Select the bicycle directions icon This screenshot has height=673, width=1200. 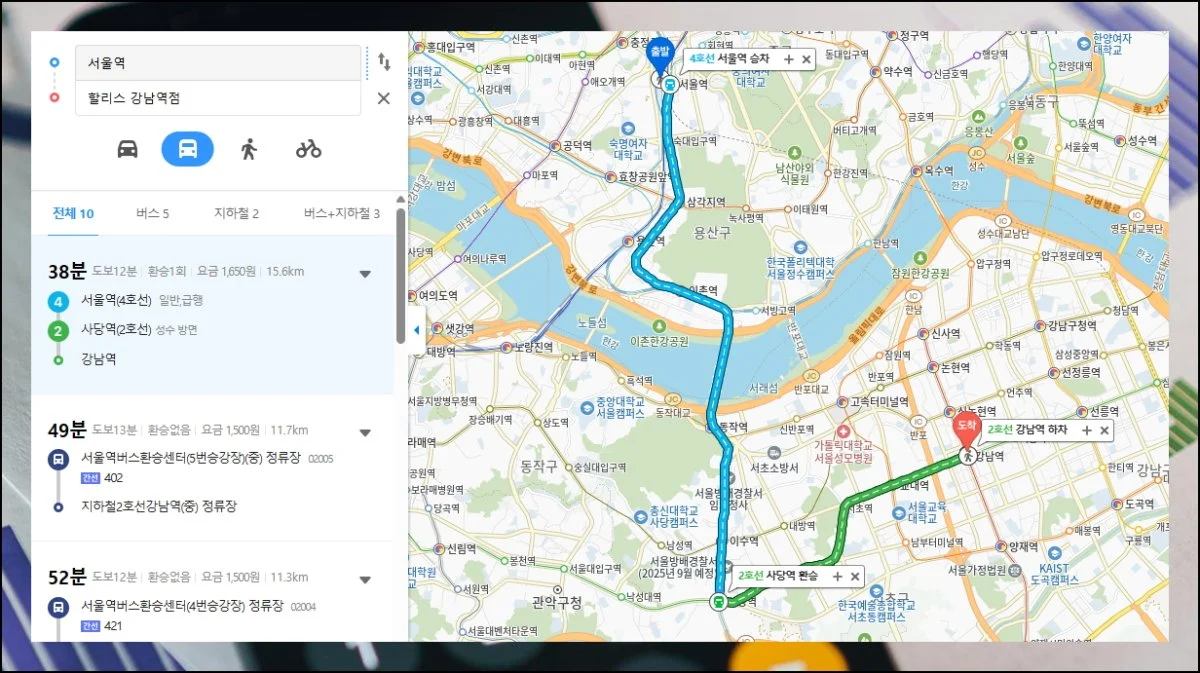tap(308, 149)
